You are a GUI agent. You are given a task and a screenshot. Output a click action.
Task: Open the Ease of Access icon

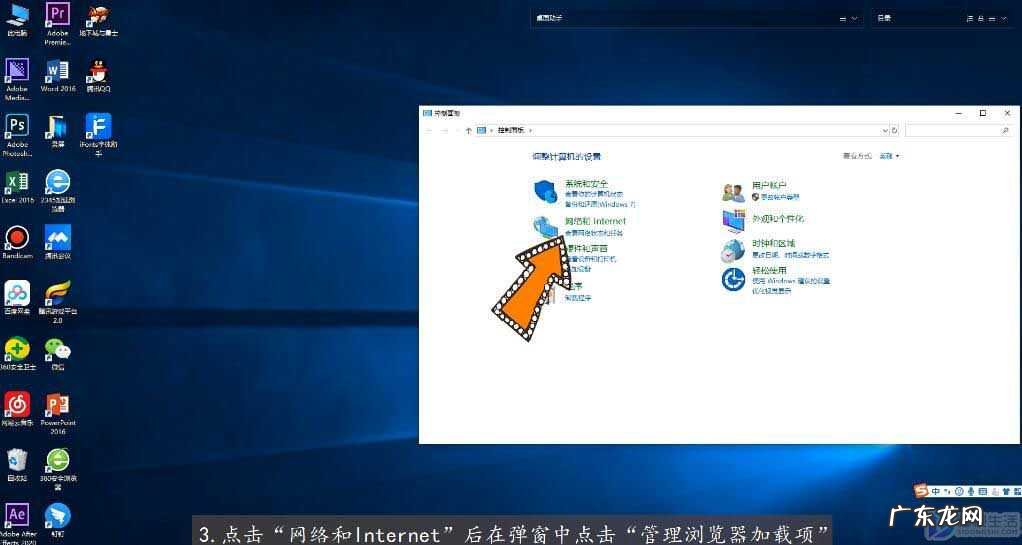(733, 280)
